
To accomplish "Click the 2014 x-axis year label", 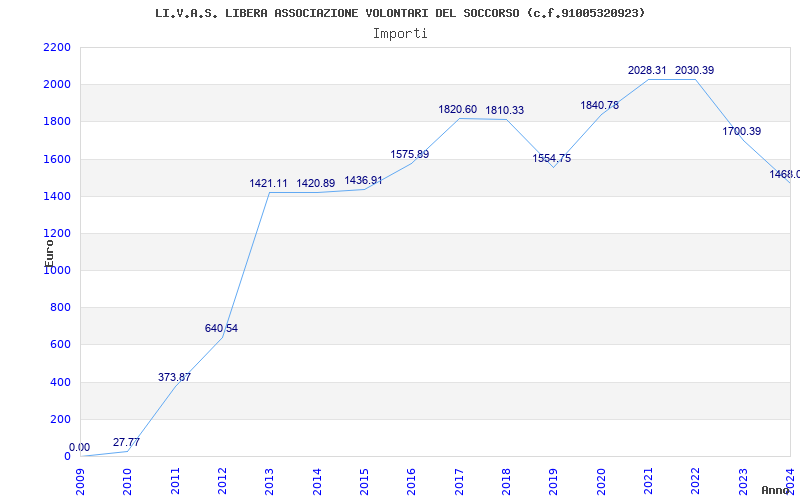I will click(317, 482).
